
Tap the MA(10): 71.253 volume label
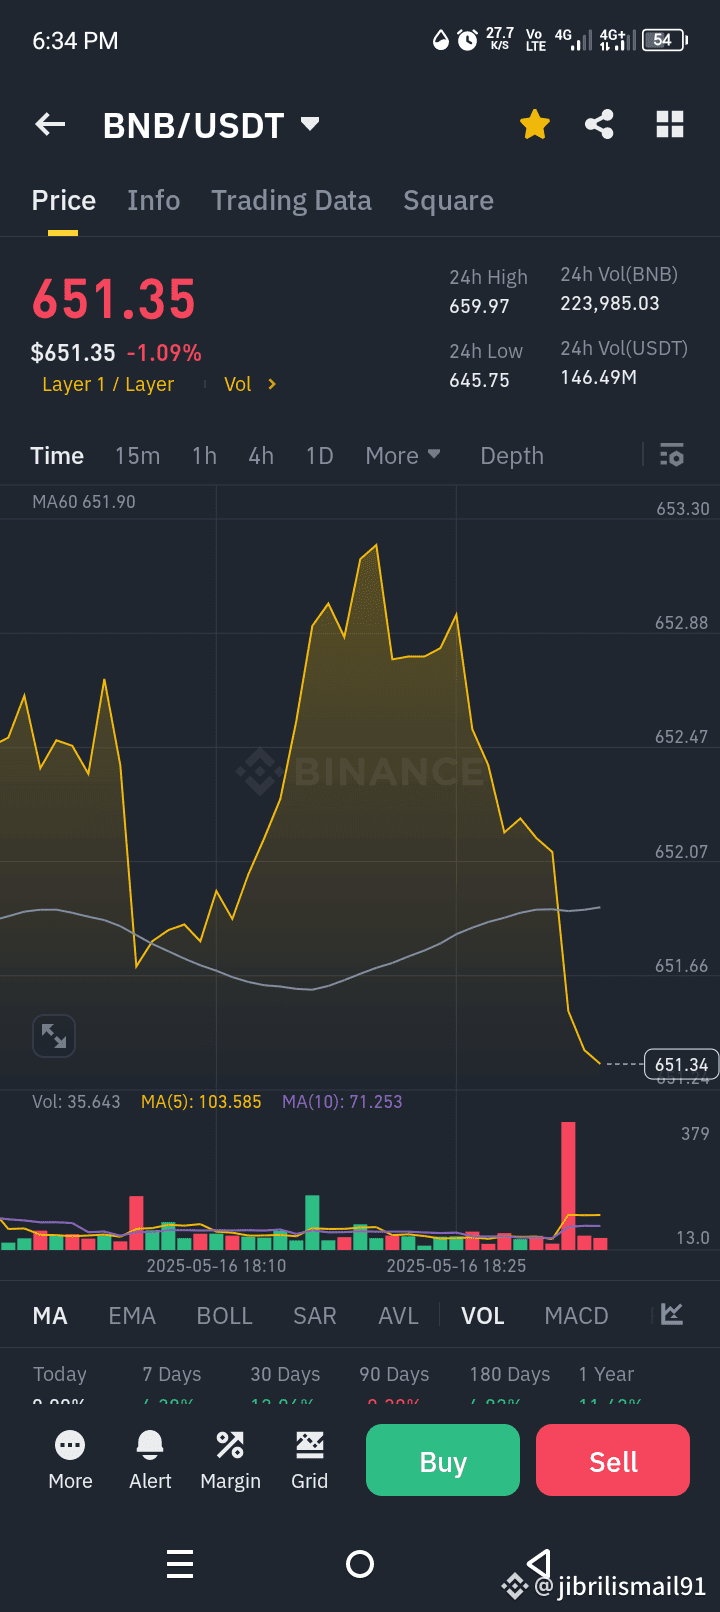point(342,1102)
